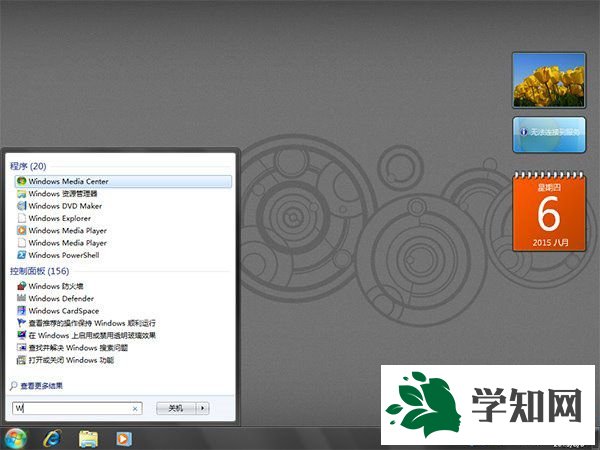Select the Windows 资源管理器 result text
Viewport: 600px width, 450px height.
(63, 194)
